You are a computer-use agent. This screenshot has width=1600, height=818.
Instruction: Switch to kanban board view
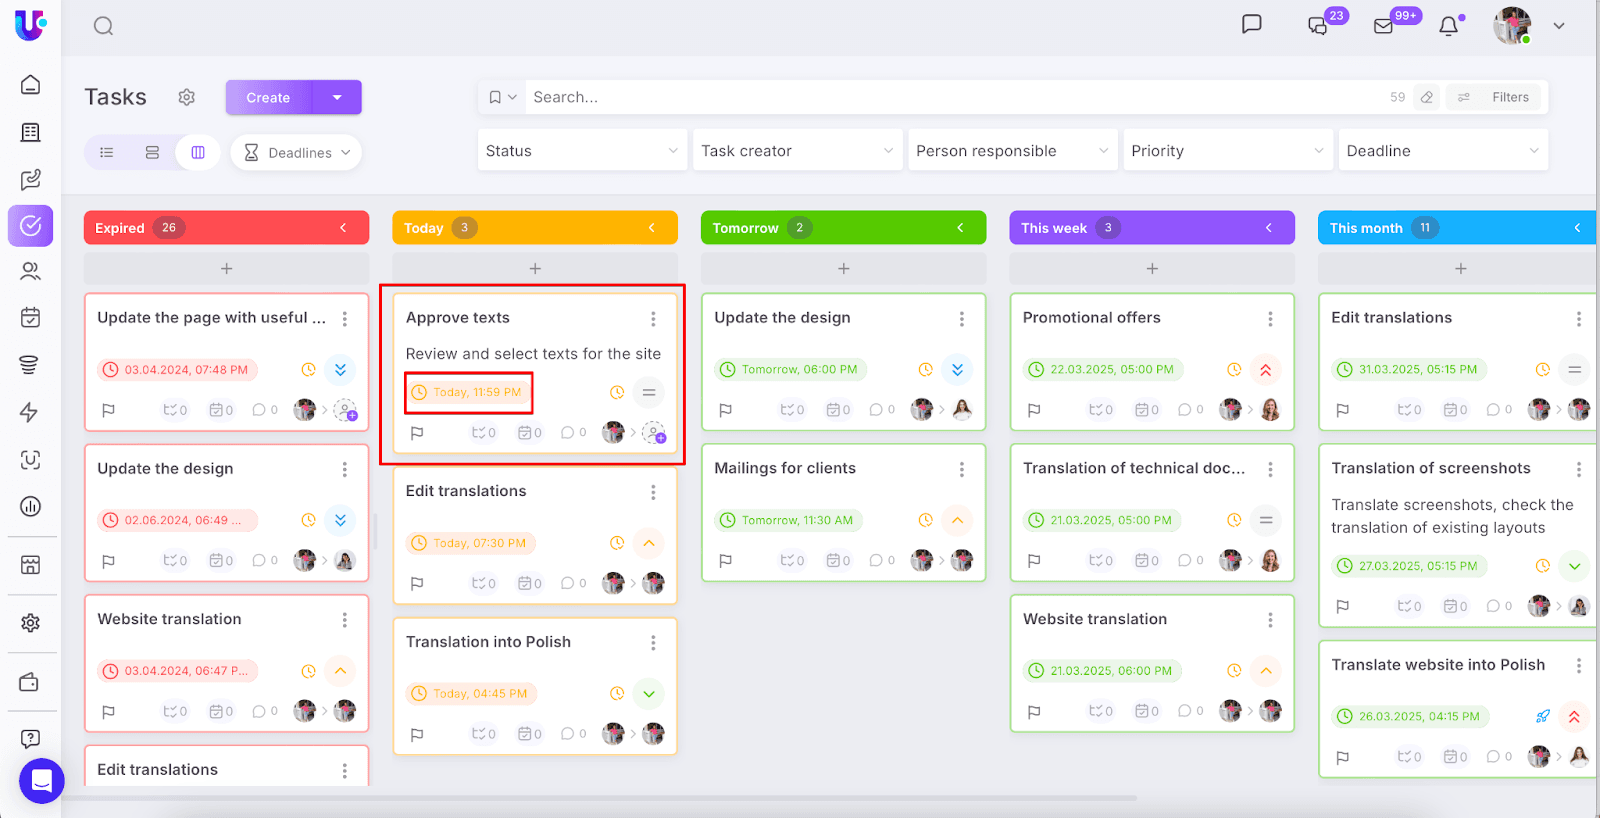(x=198, y=153)
